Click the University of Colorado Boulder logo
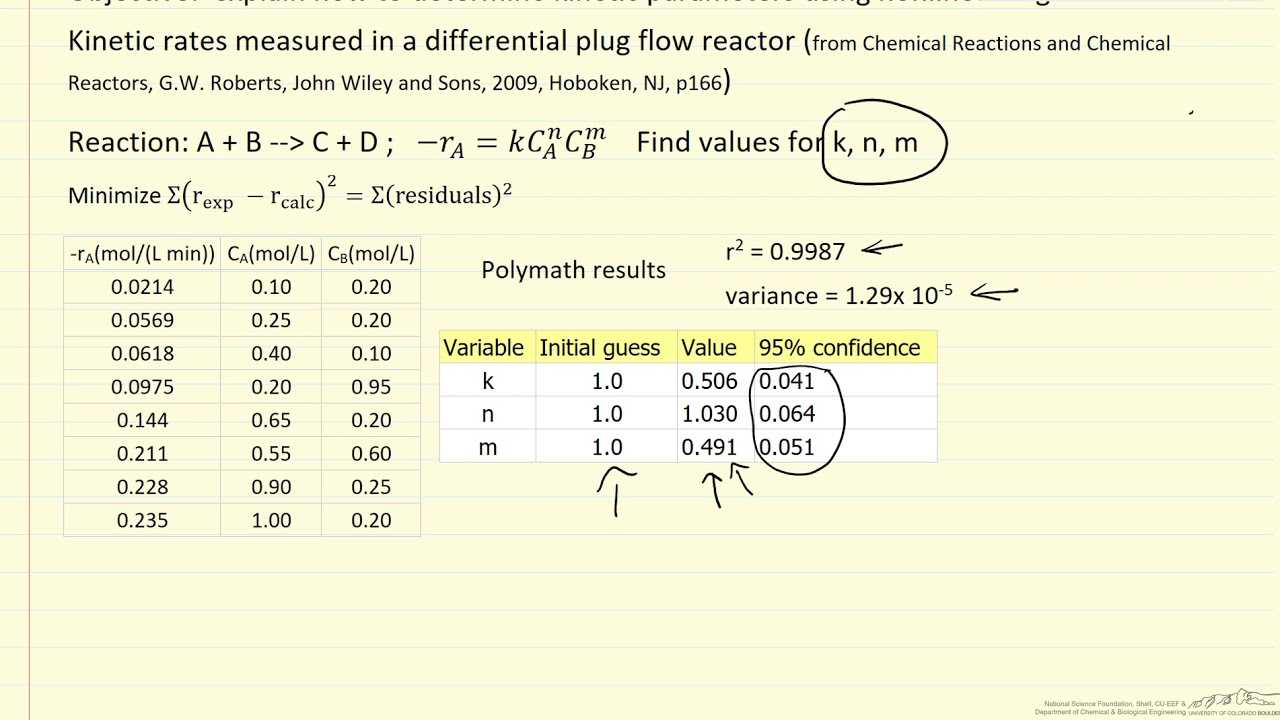Image resolution: width=1280 pixels, height=720 pixels. coord(1234,702)
